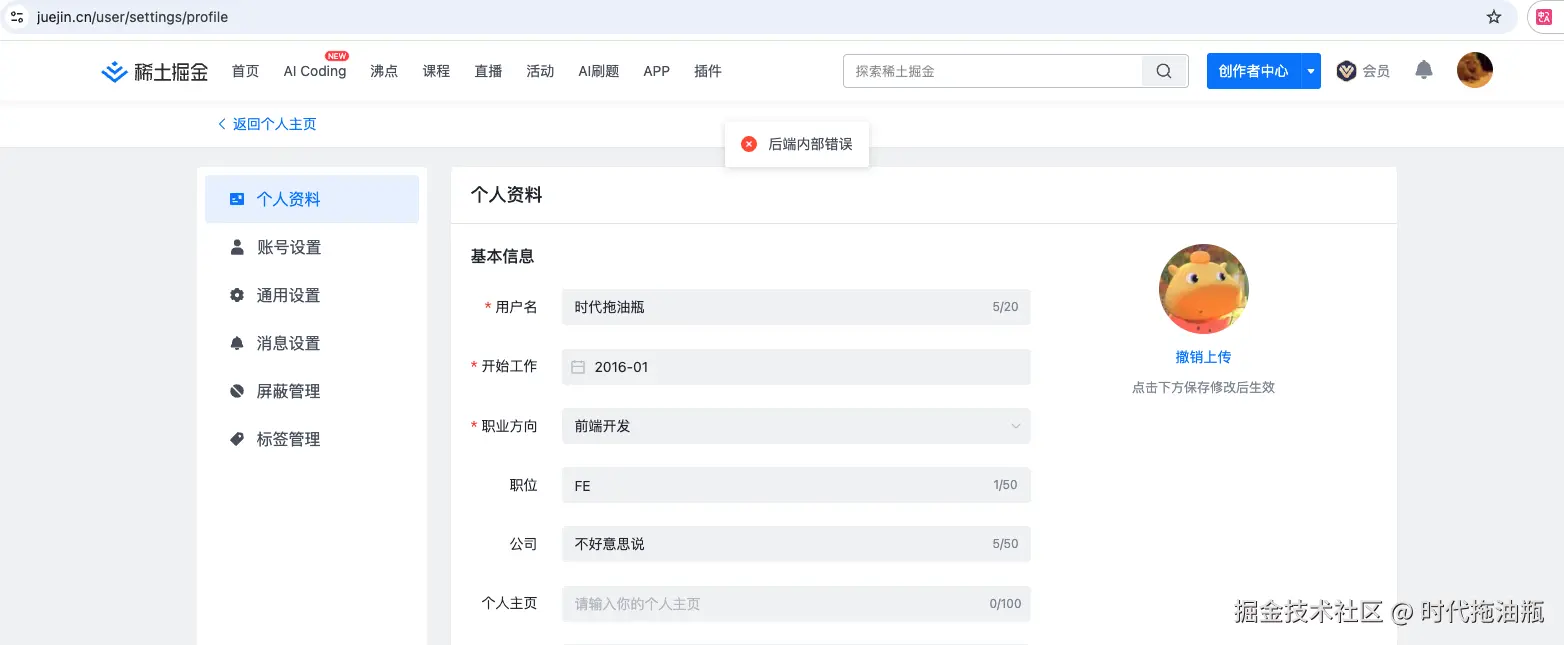Screen dimensions: 1564x645
Task: Click the 个人主页 input field
Action: [x=795, y=603]
